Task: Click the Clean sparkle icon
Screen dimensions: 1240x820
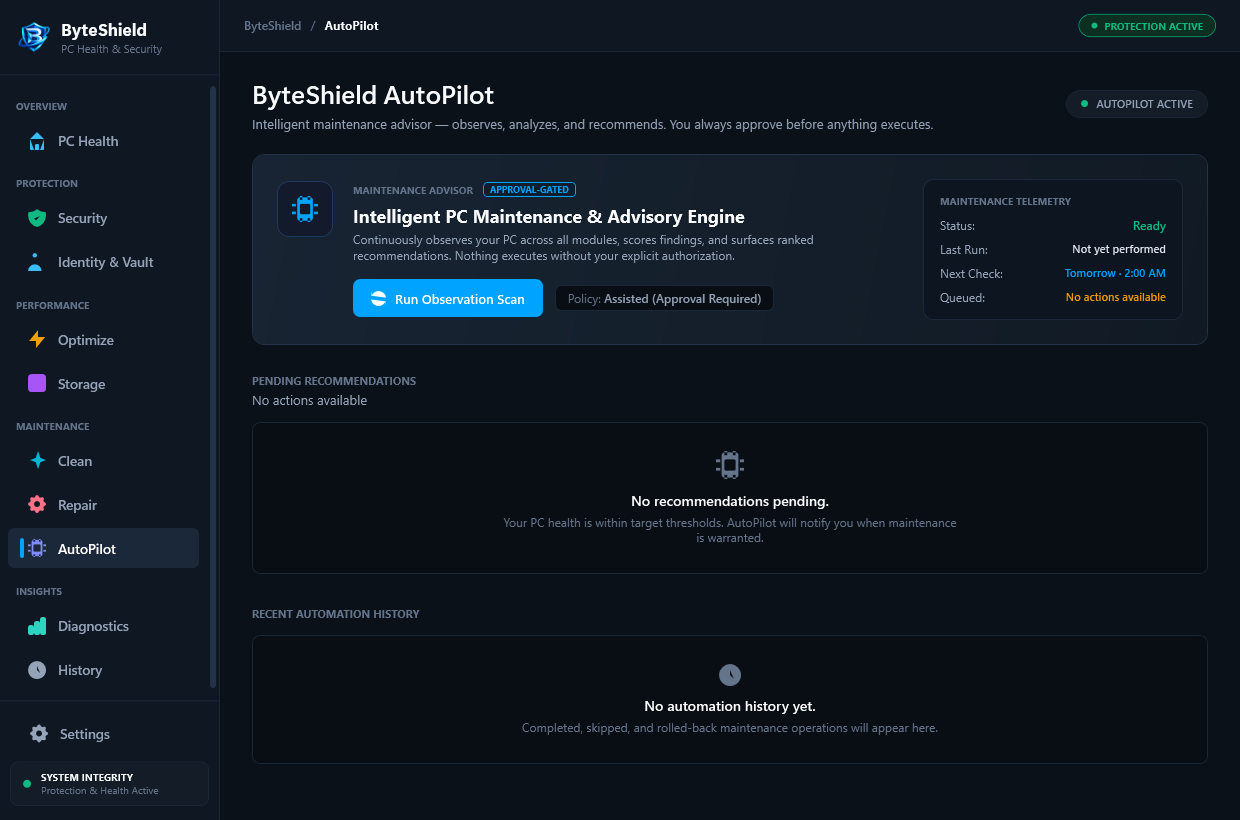Action: pyautogui.click(x=37, y=461)
